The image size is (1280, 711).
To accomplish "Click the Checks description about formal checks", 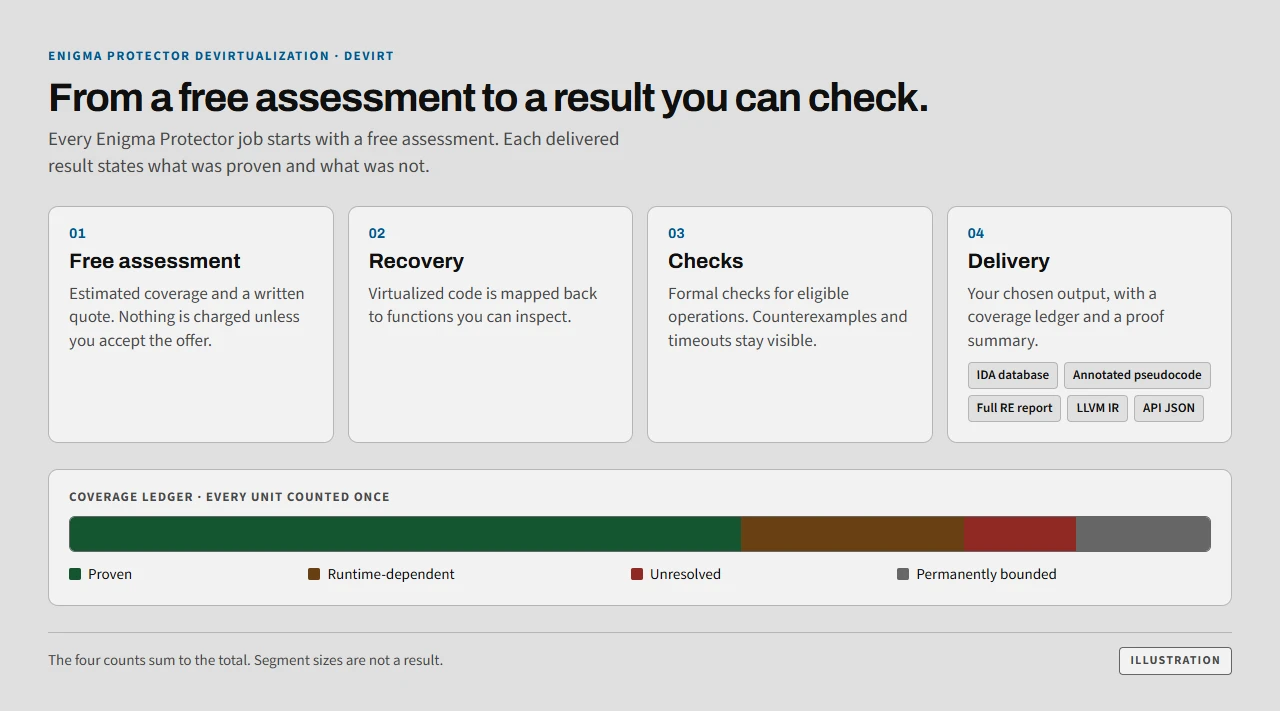I will [788, 317].
